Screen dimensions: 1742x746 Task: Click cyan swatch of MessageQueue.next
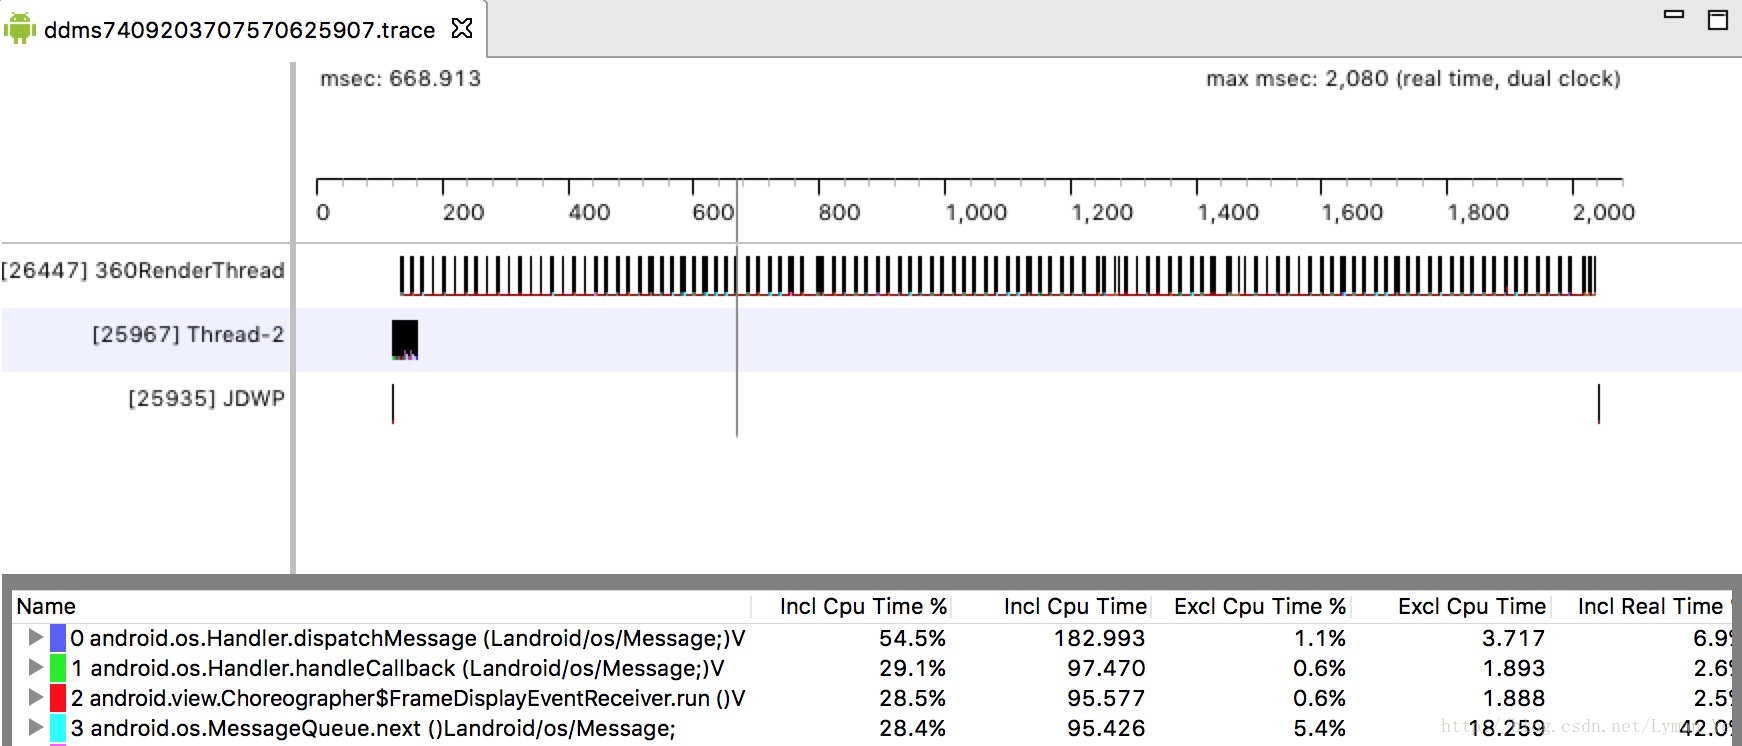58,728
